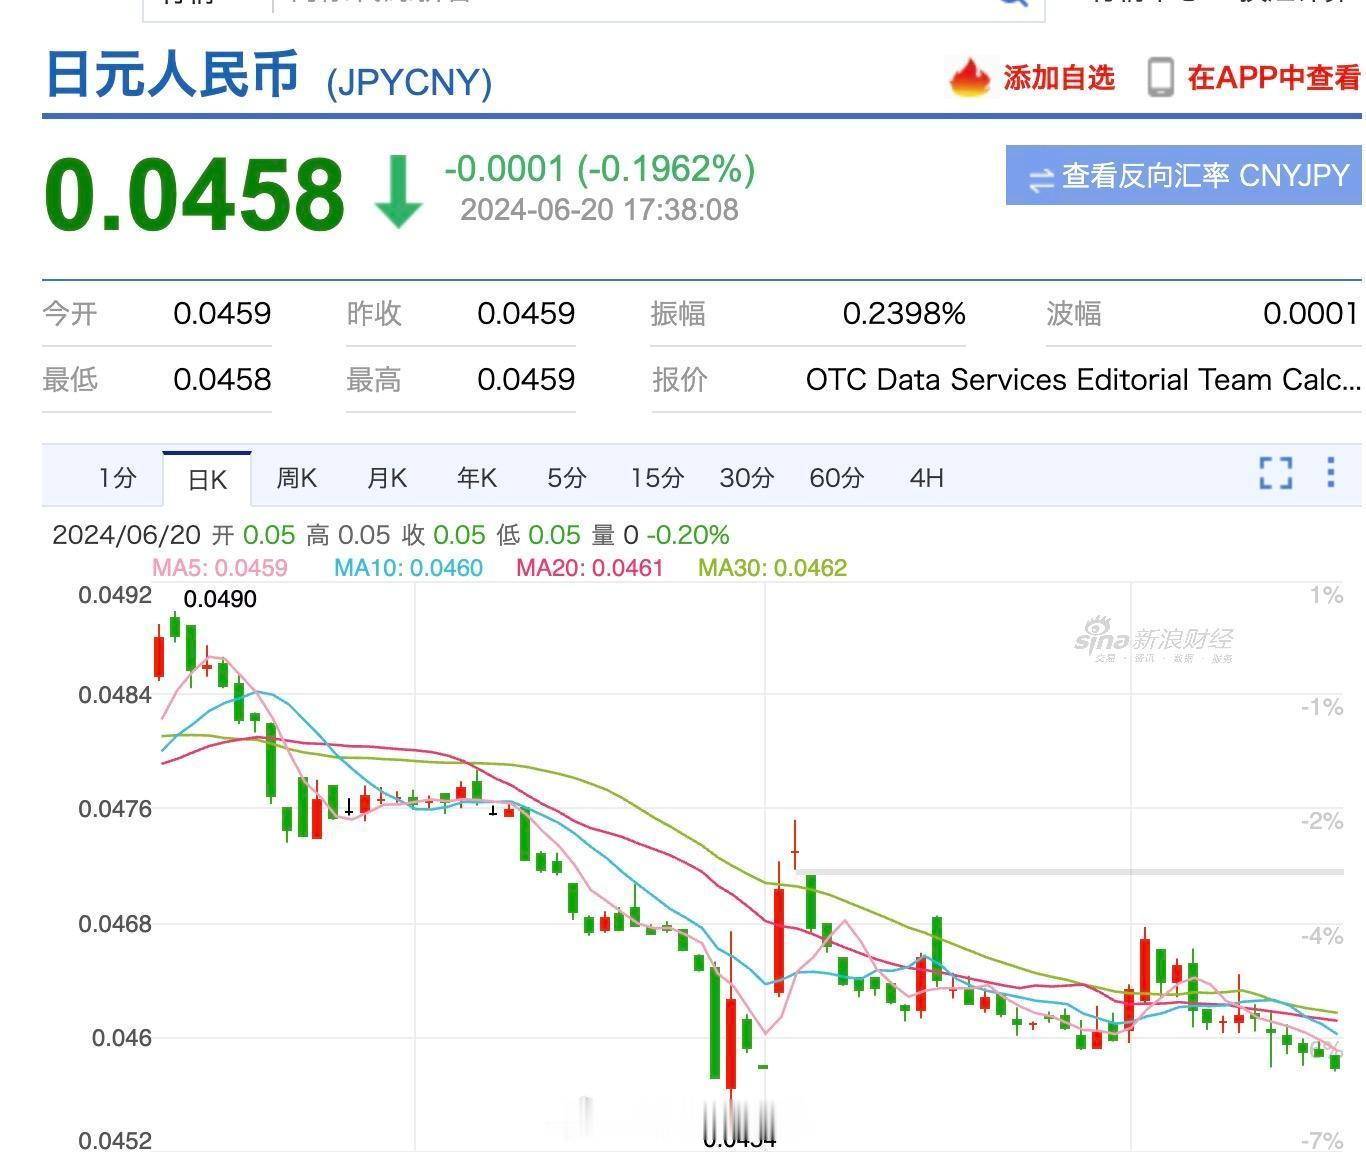Click the 今开 value 0.0459
Viewport: 1366px width, 1152px height.
pyautogui.click(x=222, y=314)
